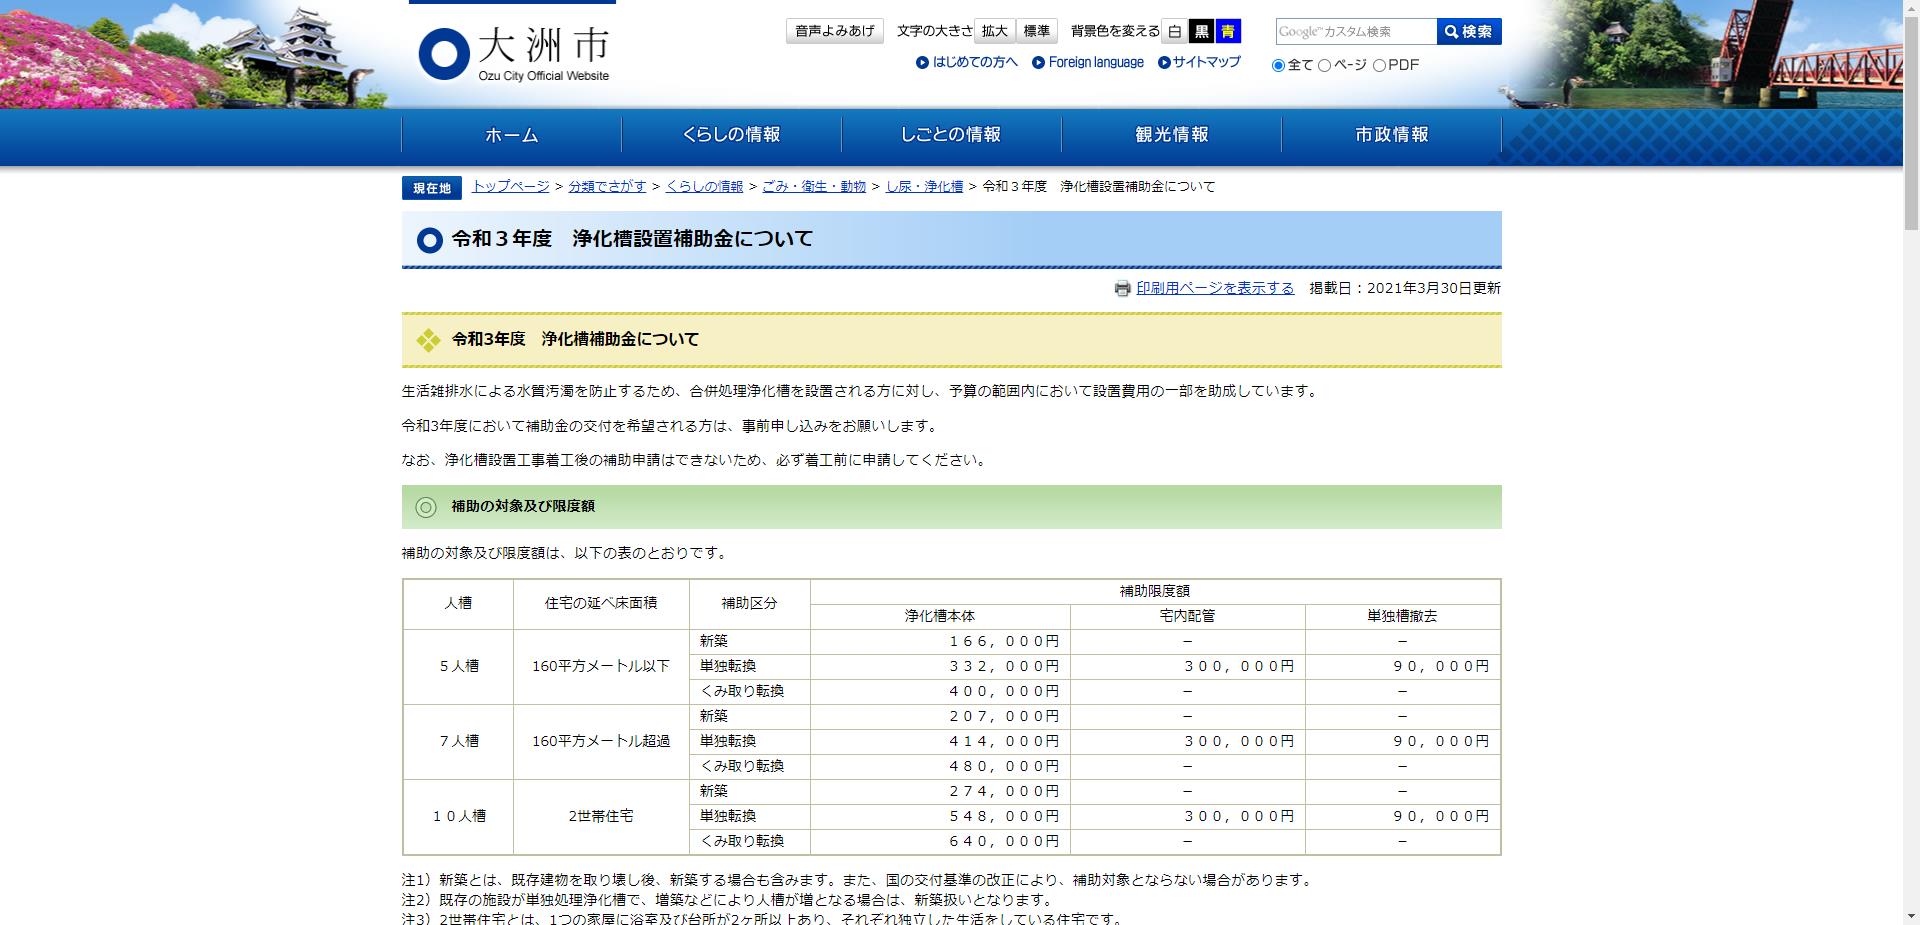1920x925 pixels.
Task: Click the arrow icon next to はじめての方へ
Action: (922, 63)
